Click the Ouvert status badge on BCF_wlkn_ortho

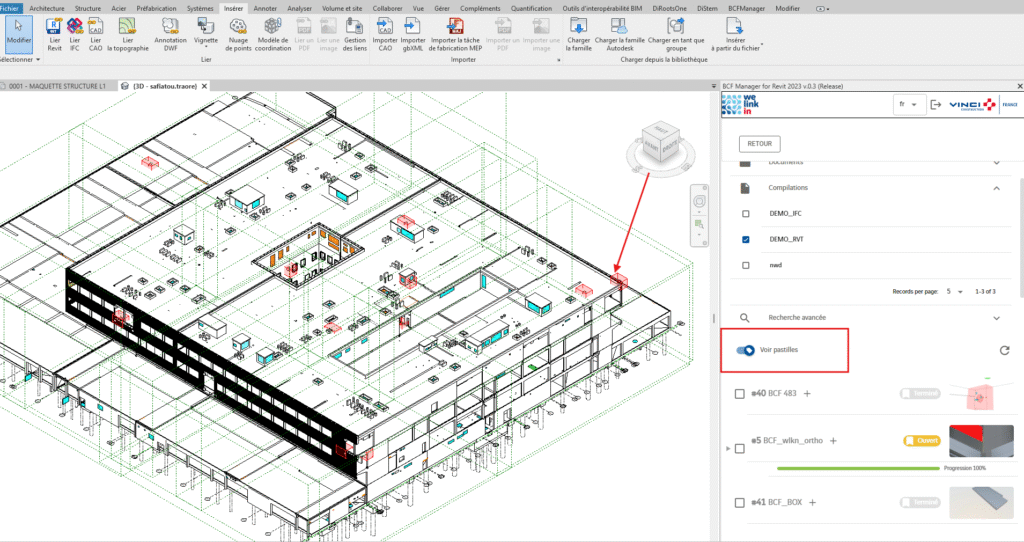[x=922, y=440]
